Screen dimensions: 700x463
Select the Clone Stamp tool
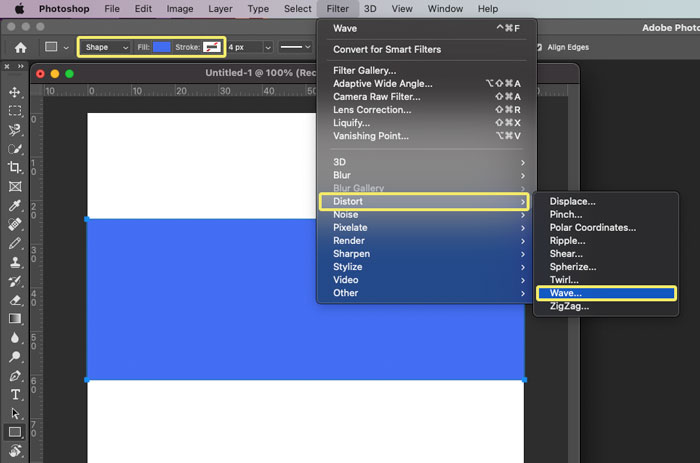pos(15,262)
